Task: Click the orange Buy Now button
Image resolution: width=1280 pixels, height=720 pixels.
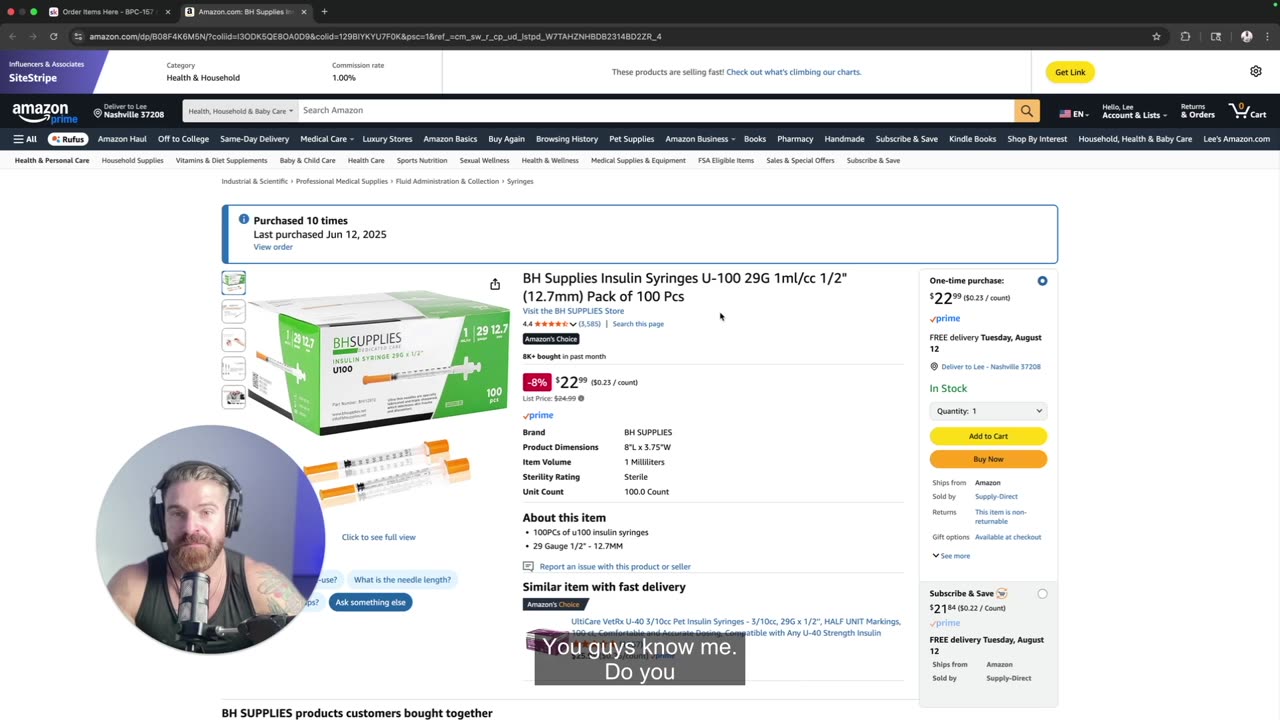Action: (x=988, y=459)
